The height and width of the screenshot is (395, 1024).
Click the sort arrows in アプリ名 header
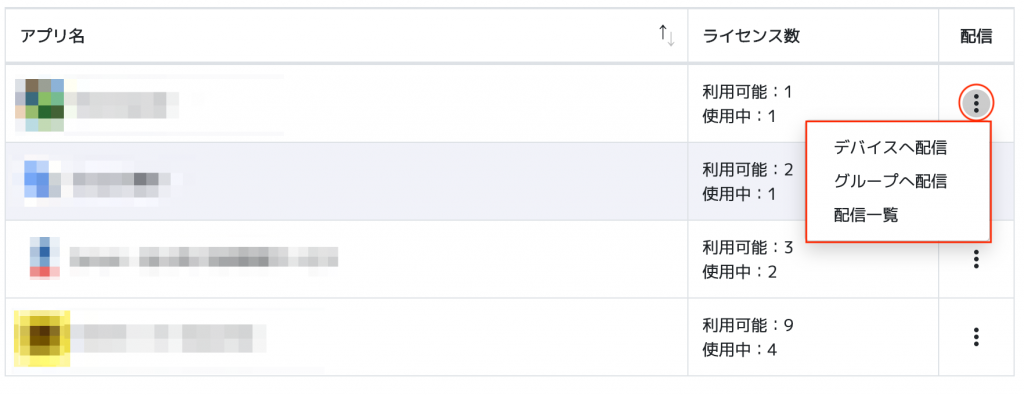coord(666,35)
